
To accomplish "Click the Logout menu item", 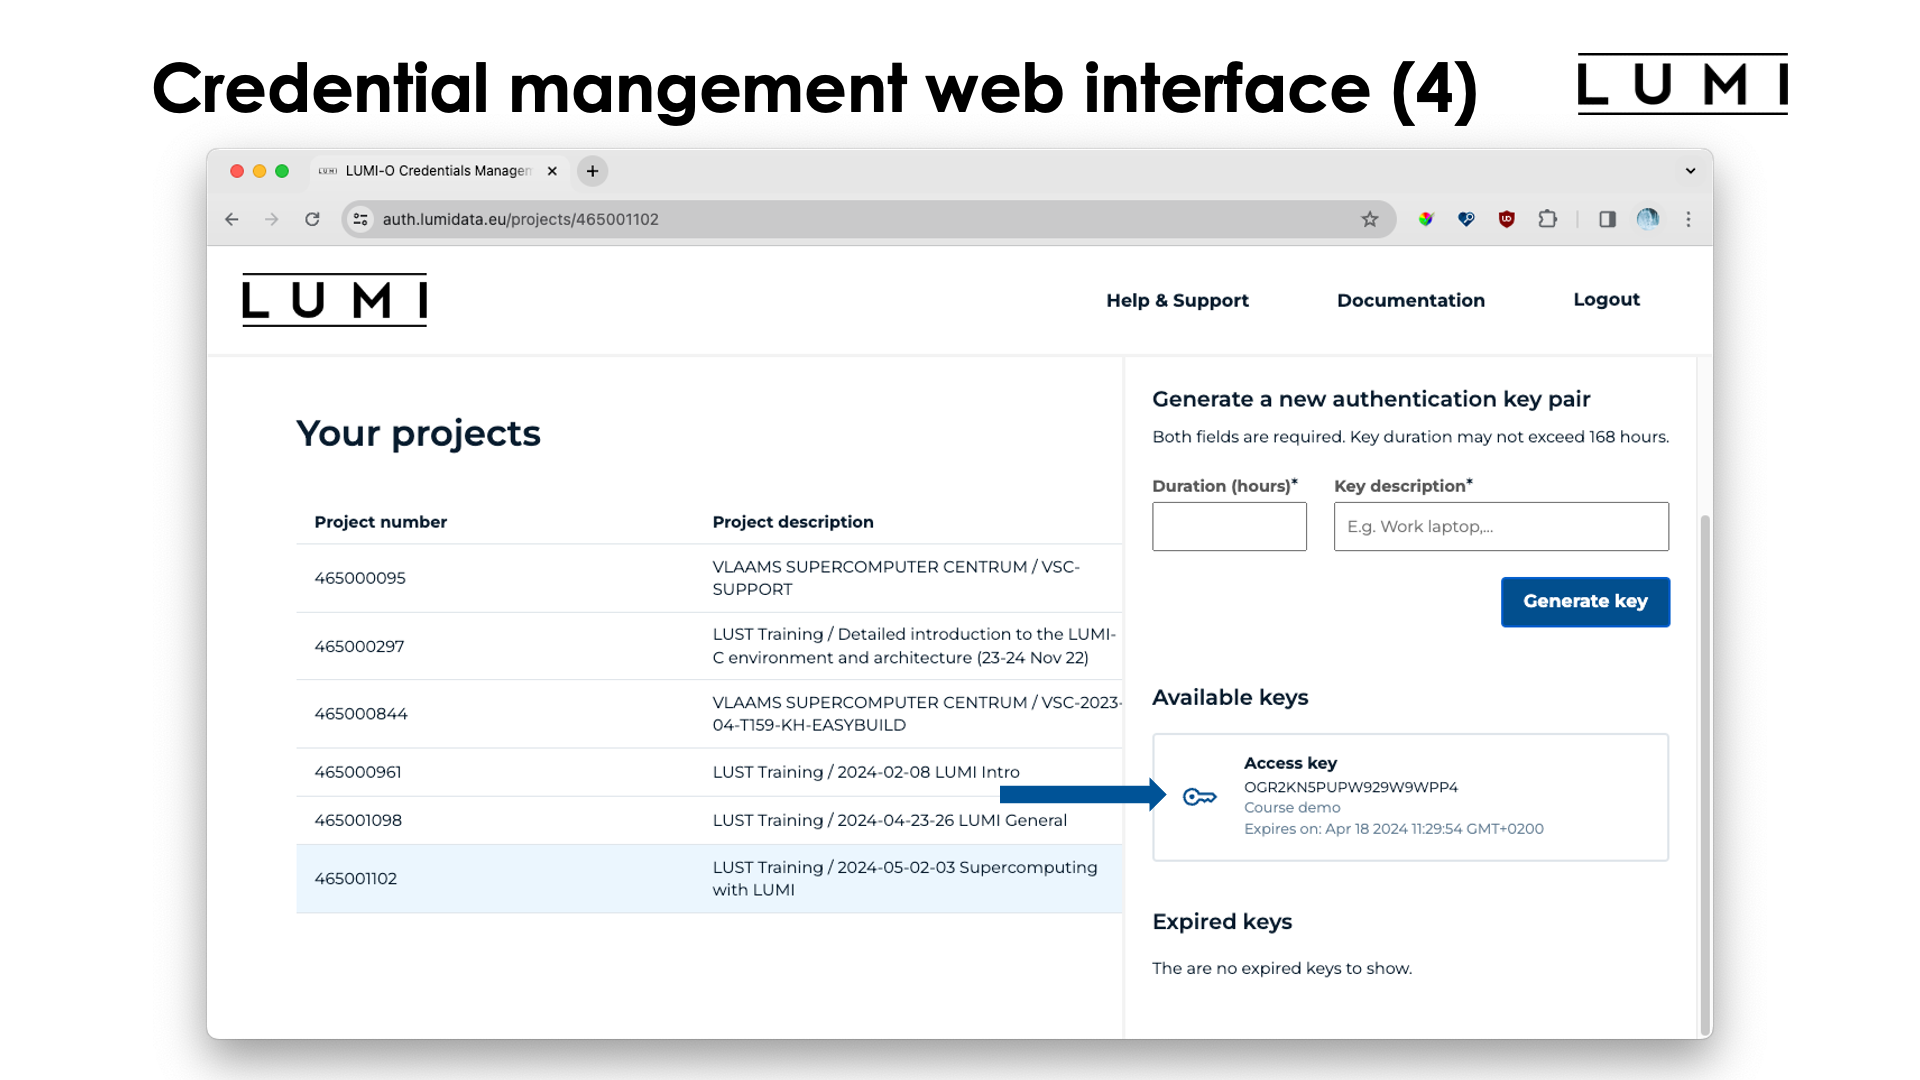I will 1606,299.
